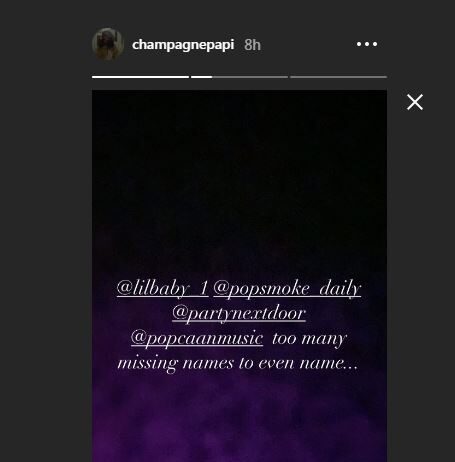The image size is (455, 462).
Task: Click the 8h timestamp label
Action: coord(252,45)
